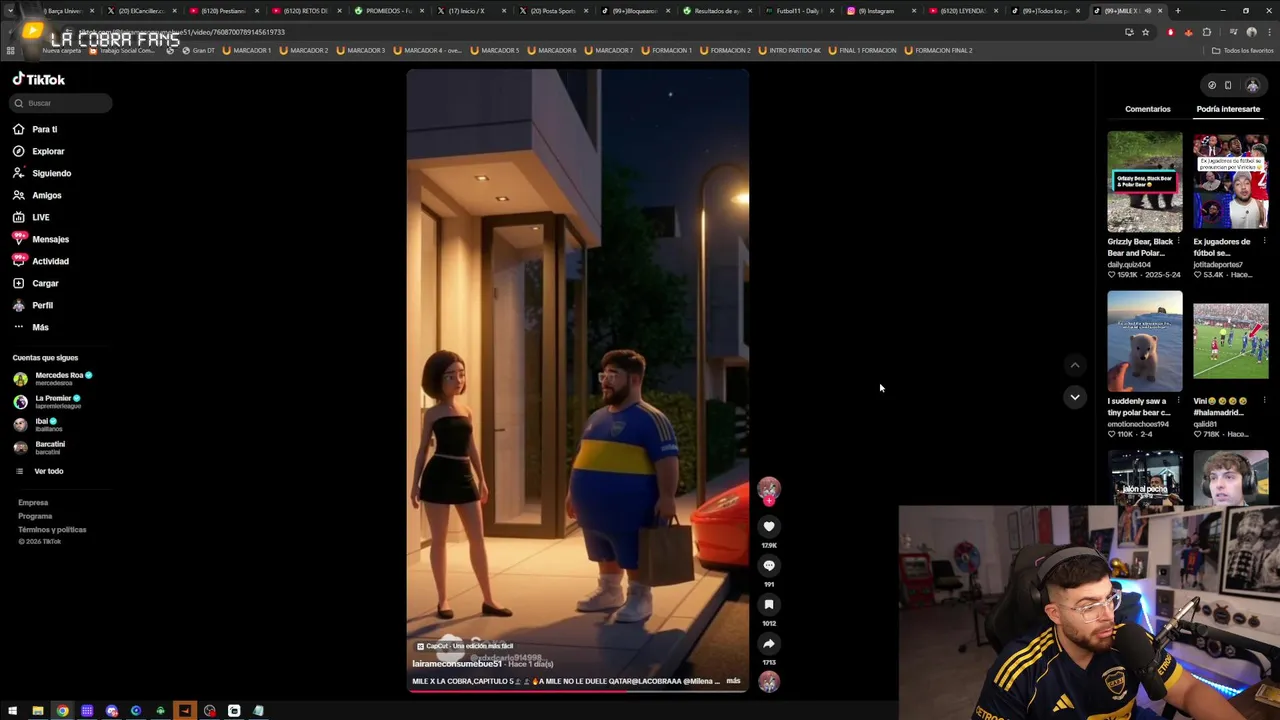Open CapCut Una edición más fácil tag
This screenshot has width=1280, height=720.
click(465, 646)
